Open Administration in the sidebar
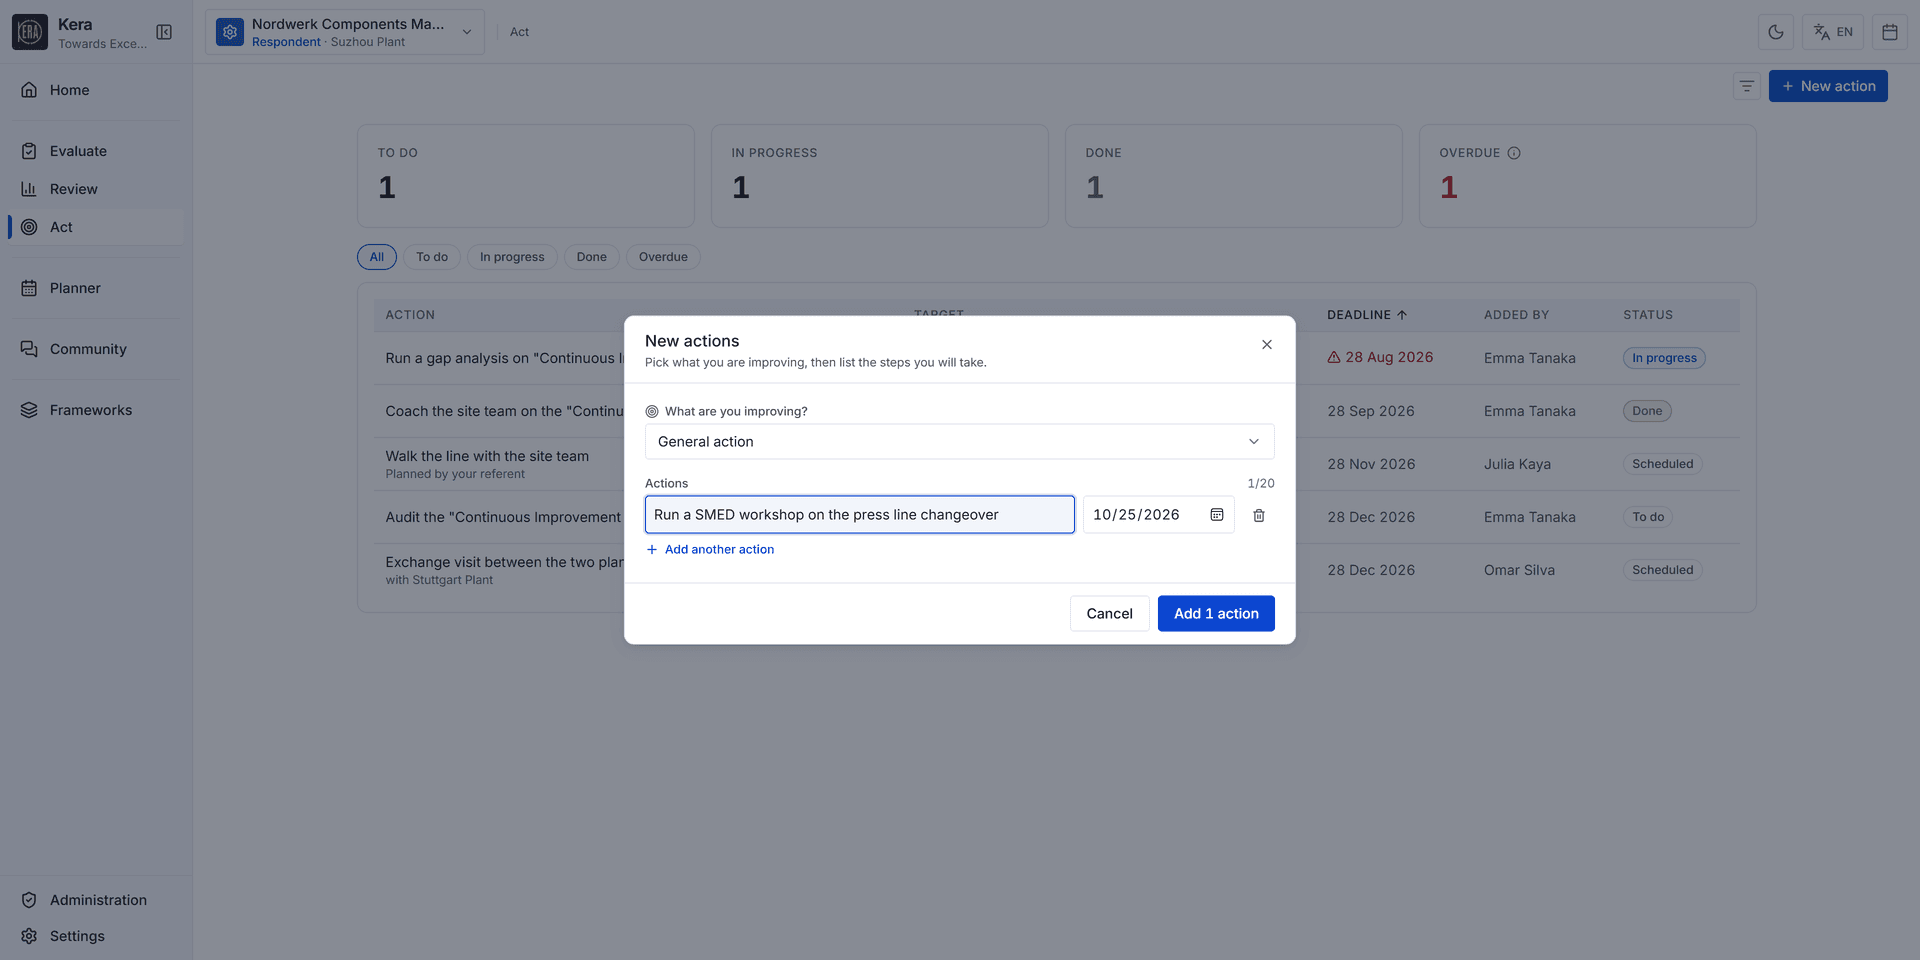The image size is (1920, 960). pos(96,900)
